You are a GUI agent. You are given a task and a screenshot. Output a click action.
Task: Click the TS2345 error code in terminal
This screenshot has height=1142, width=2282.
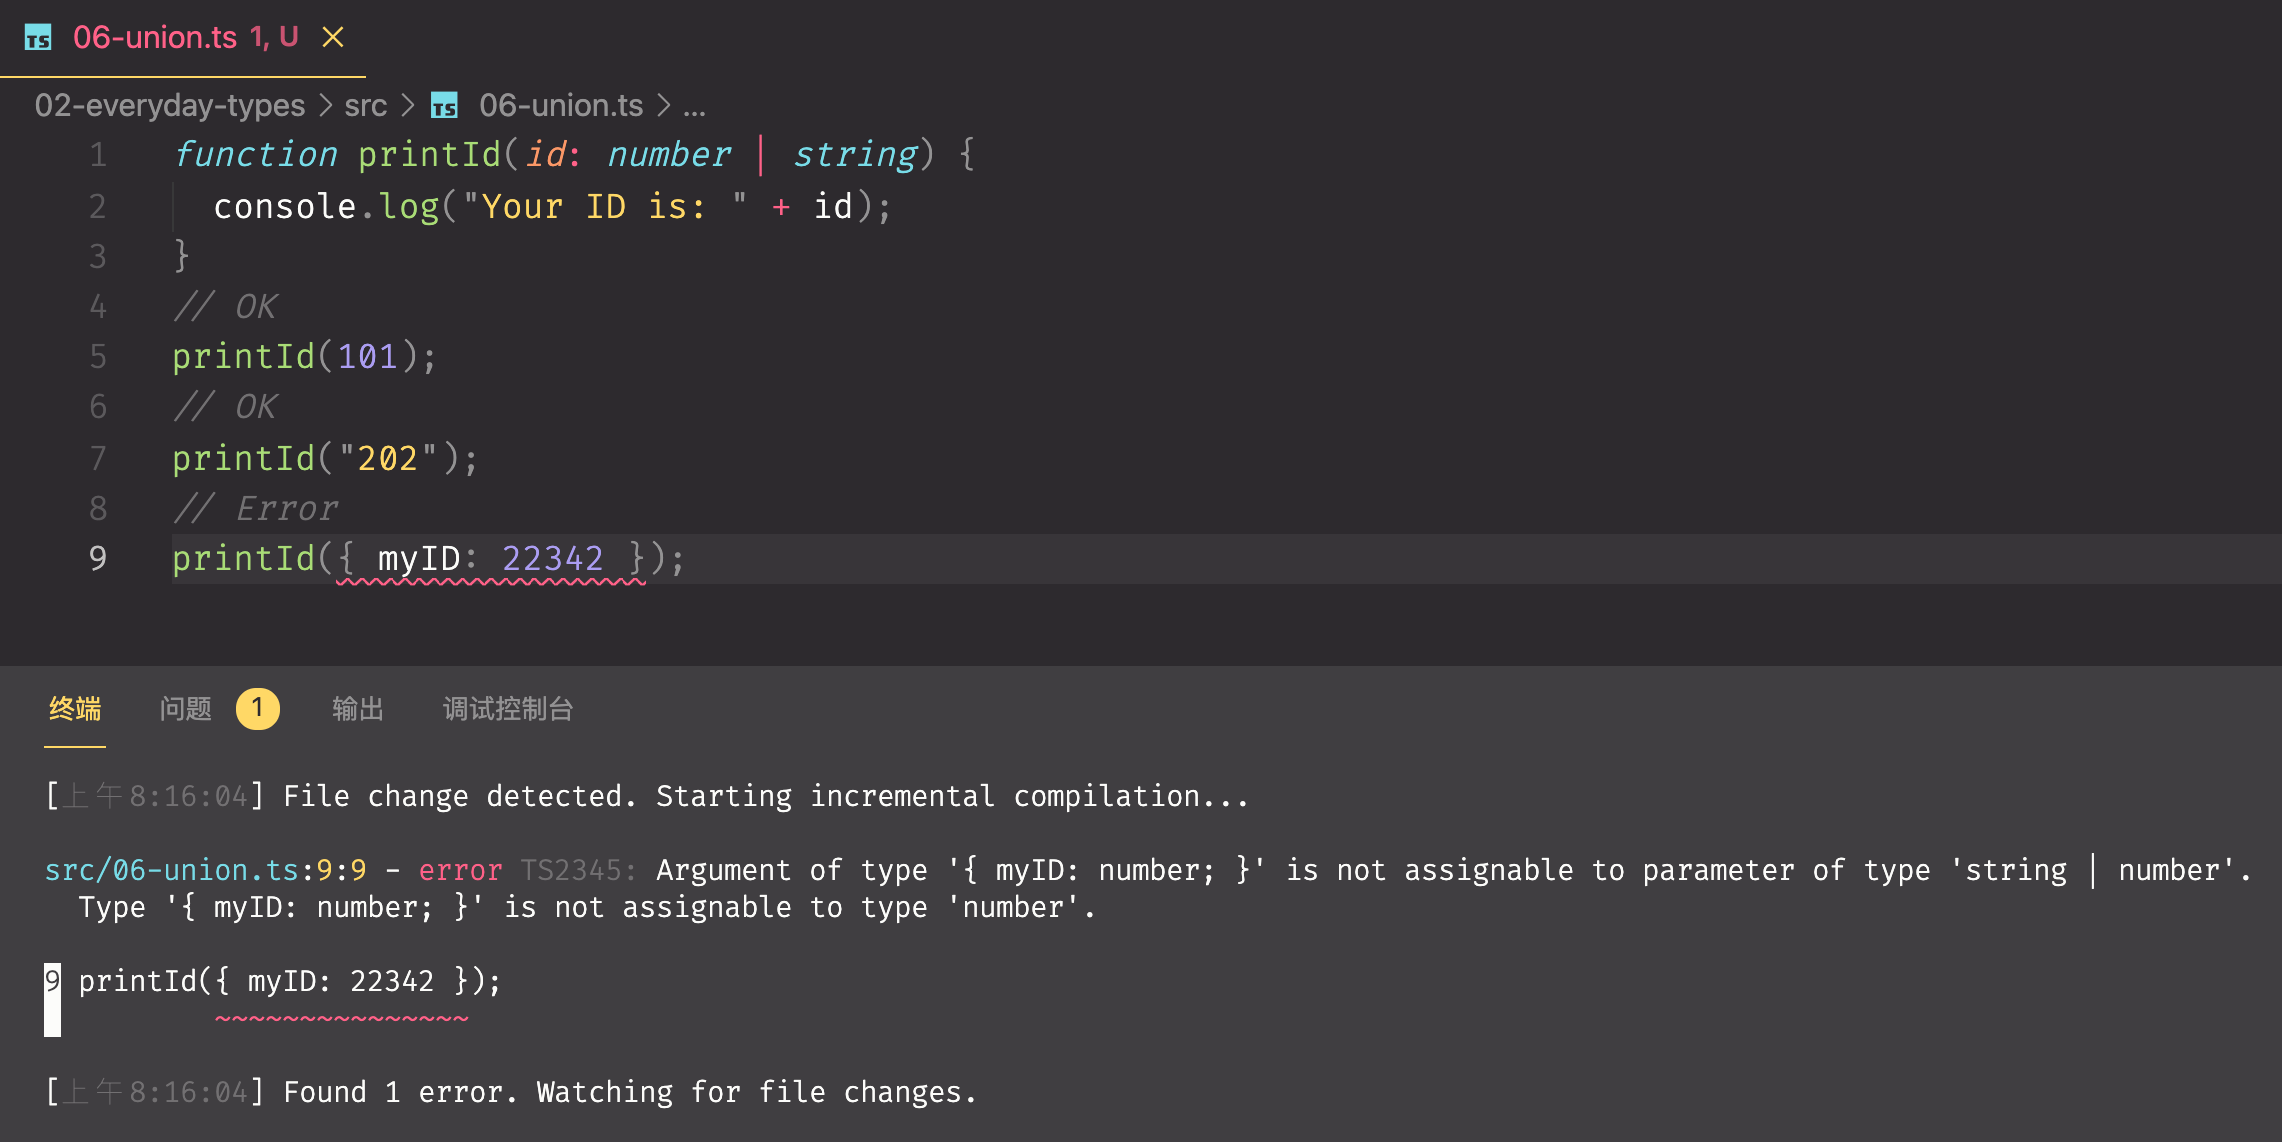pyautogui.click(x=577, y=870)
